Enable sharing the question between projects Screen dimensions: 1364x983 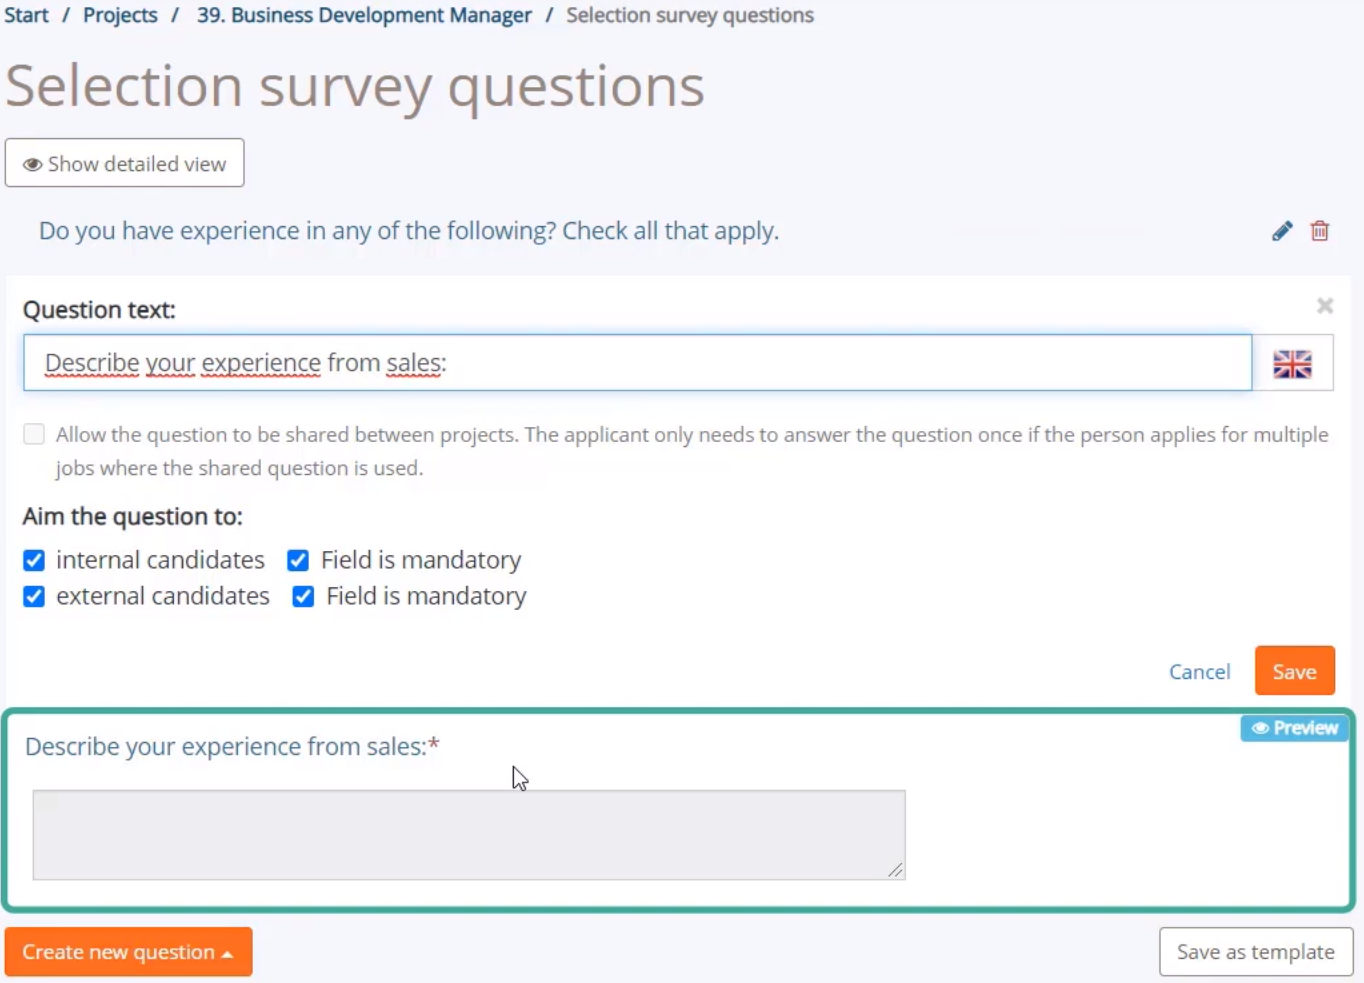(x=34, y=434)
